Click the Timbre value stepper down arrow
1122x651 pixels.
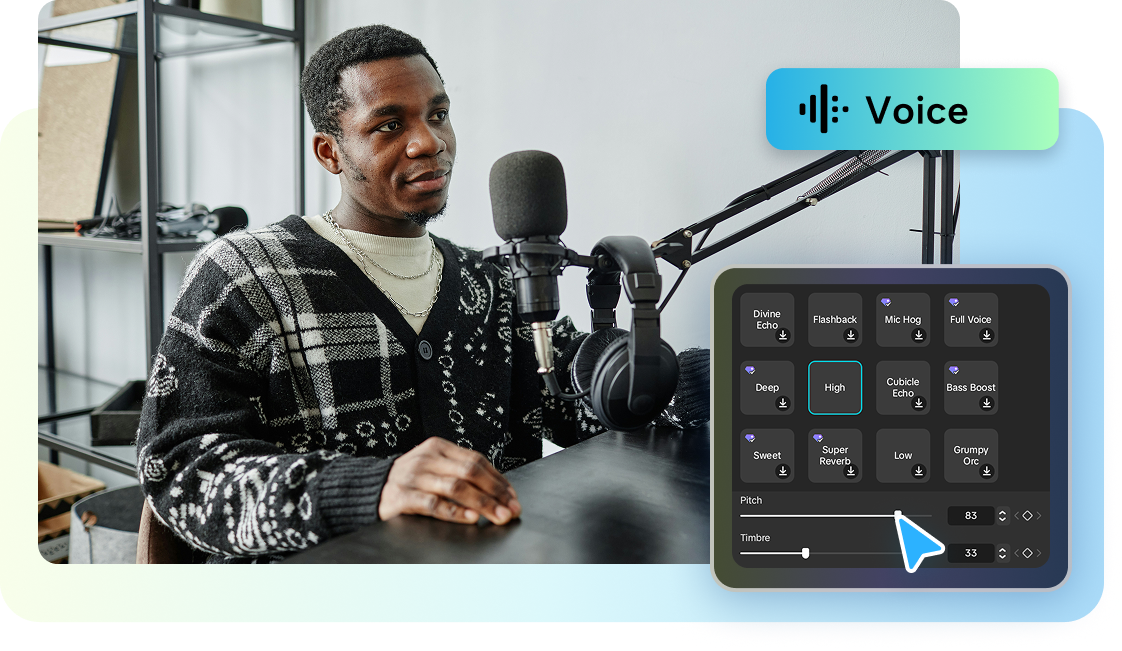tap(1004, 557)
